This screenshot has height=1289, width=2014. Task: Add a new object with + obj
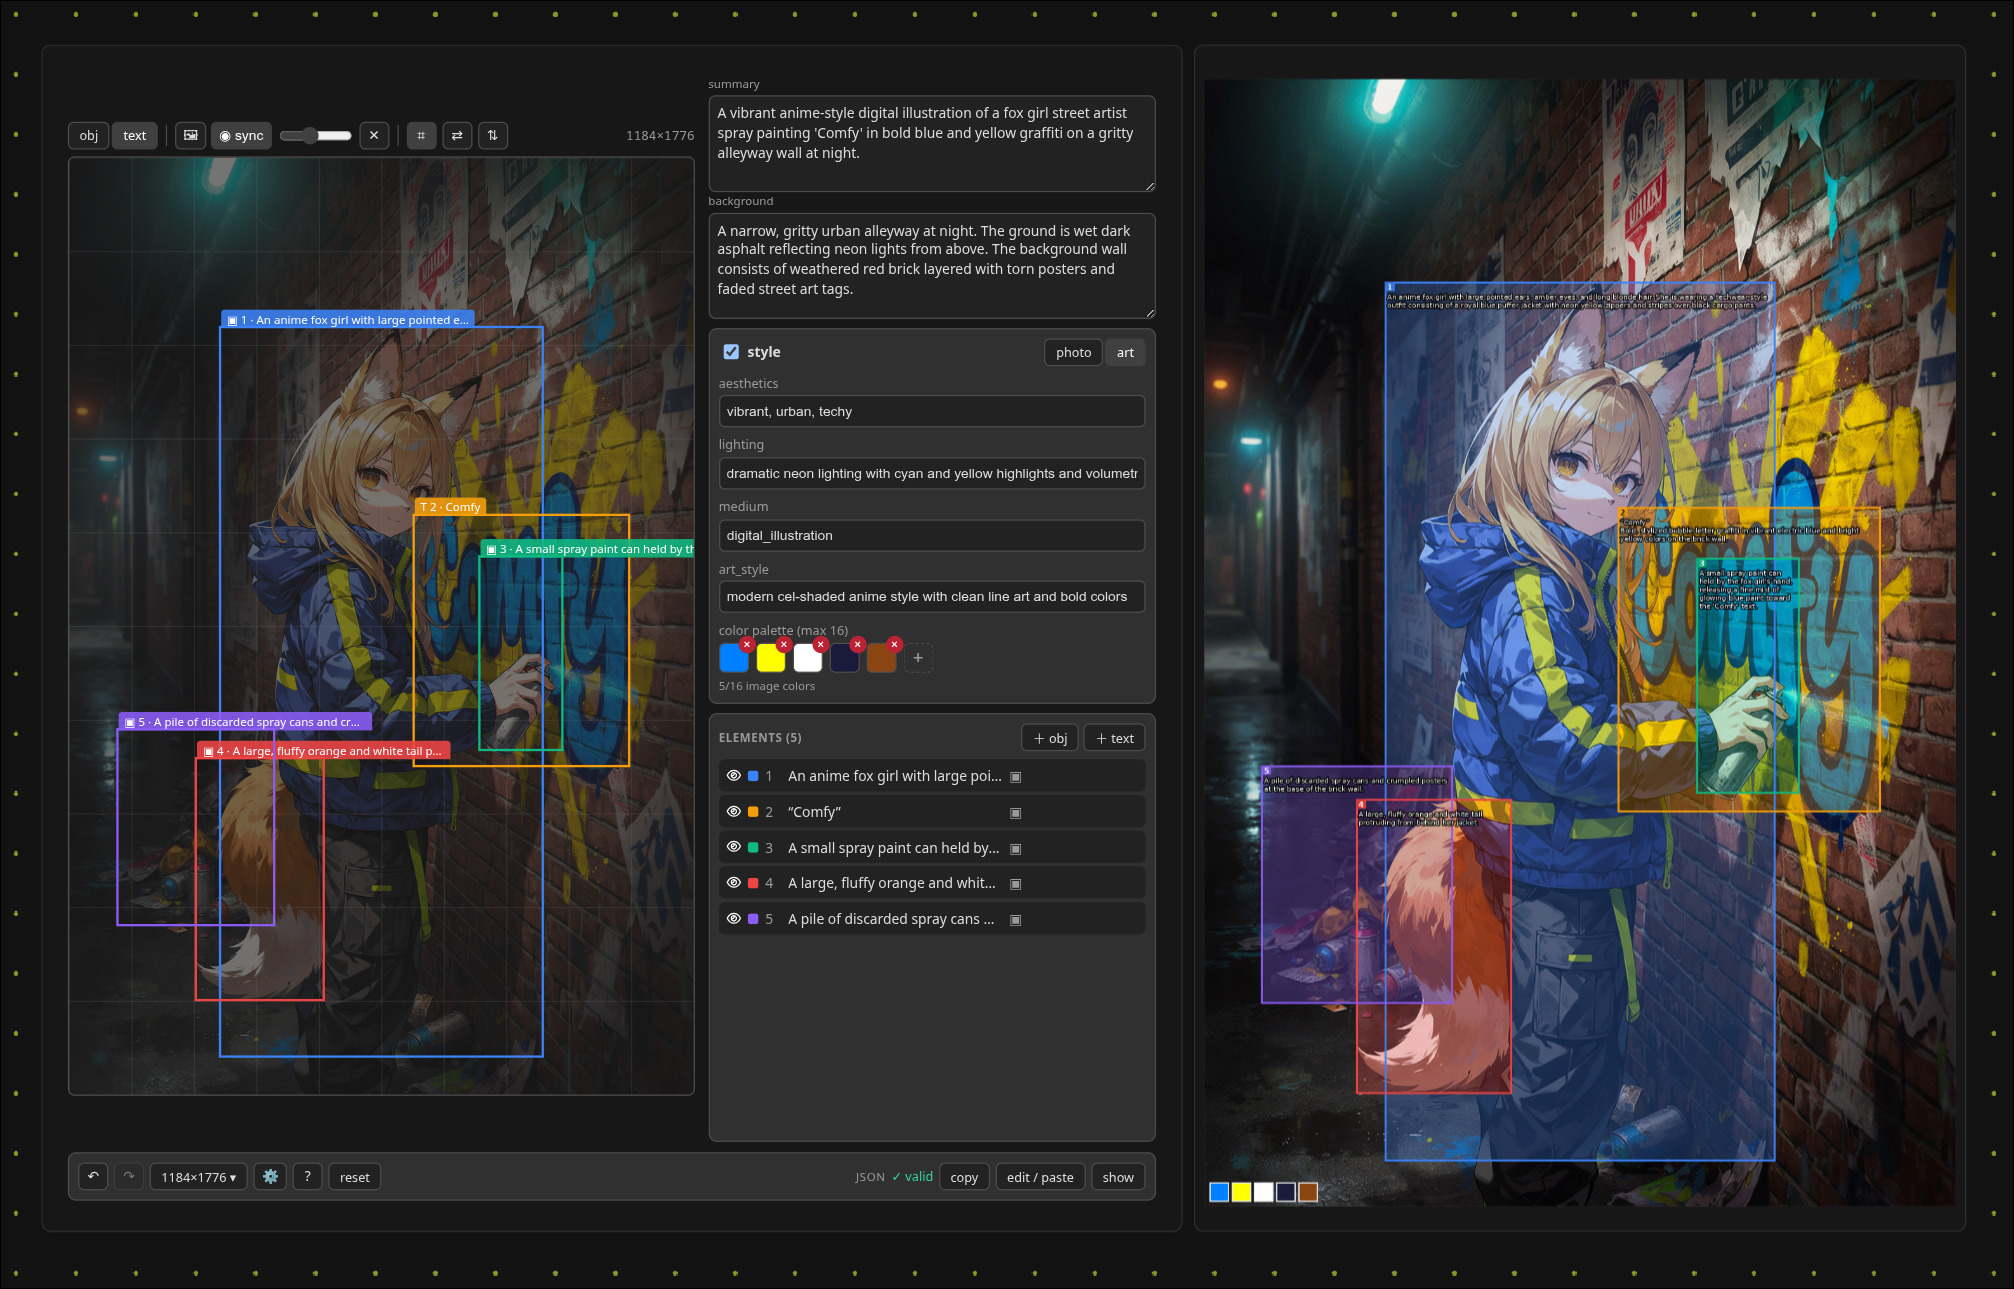1050,738
